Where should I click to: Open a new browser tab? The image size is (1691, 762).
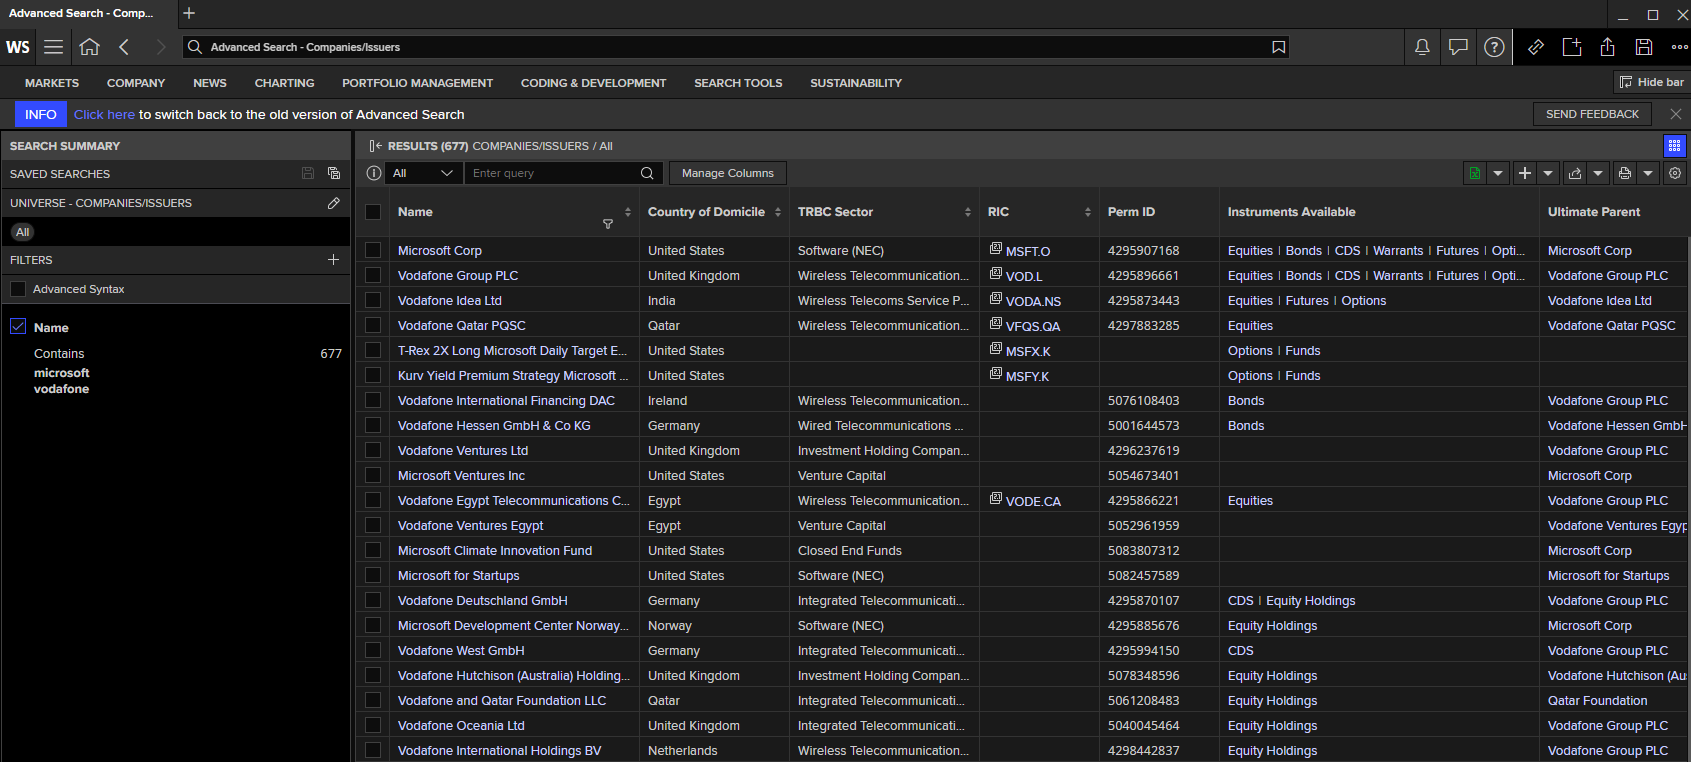(x=189, y=13)
